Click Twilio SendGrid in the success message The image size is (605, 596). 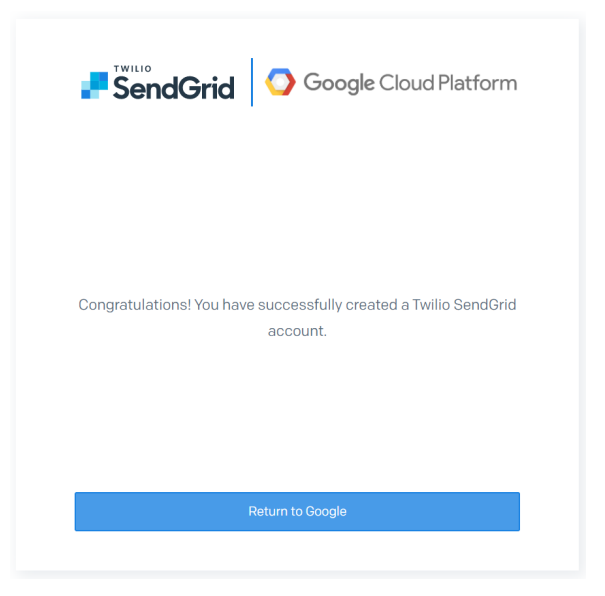click(x=464, y=304)
